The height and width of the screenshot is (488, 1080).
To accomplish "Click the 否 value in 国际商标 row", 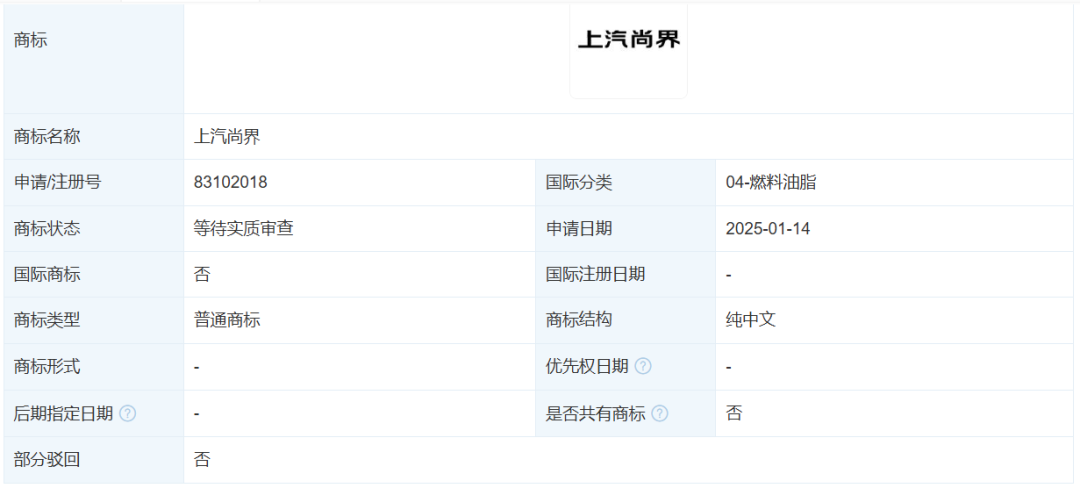I will pos(202,275).
